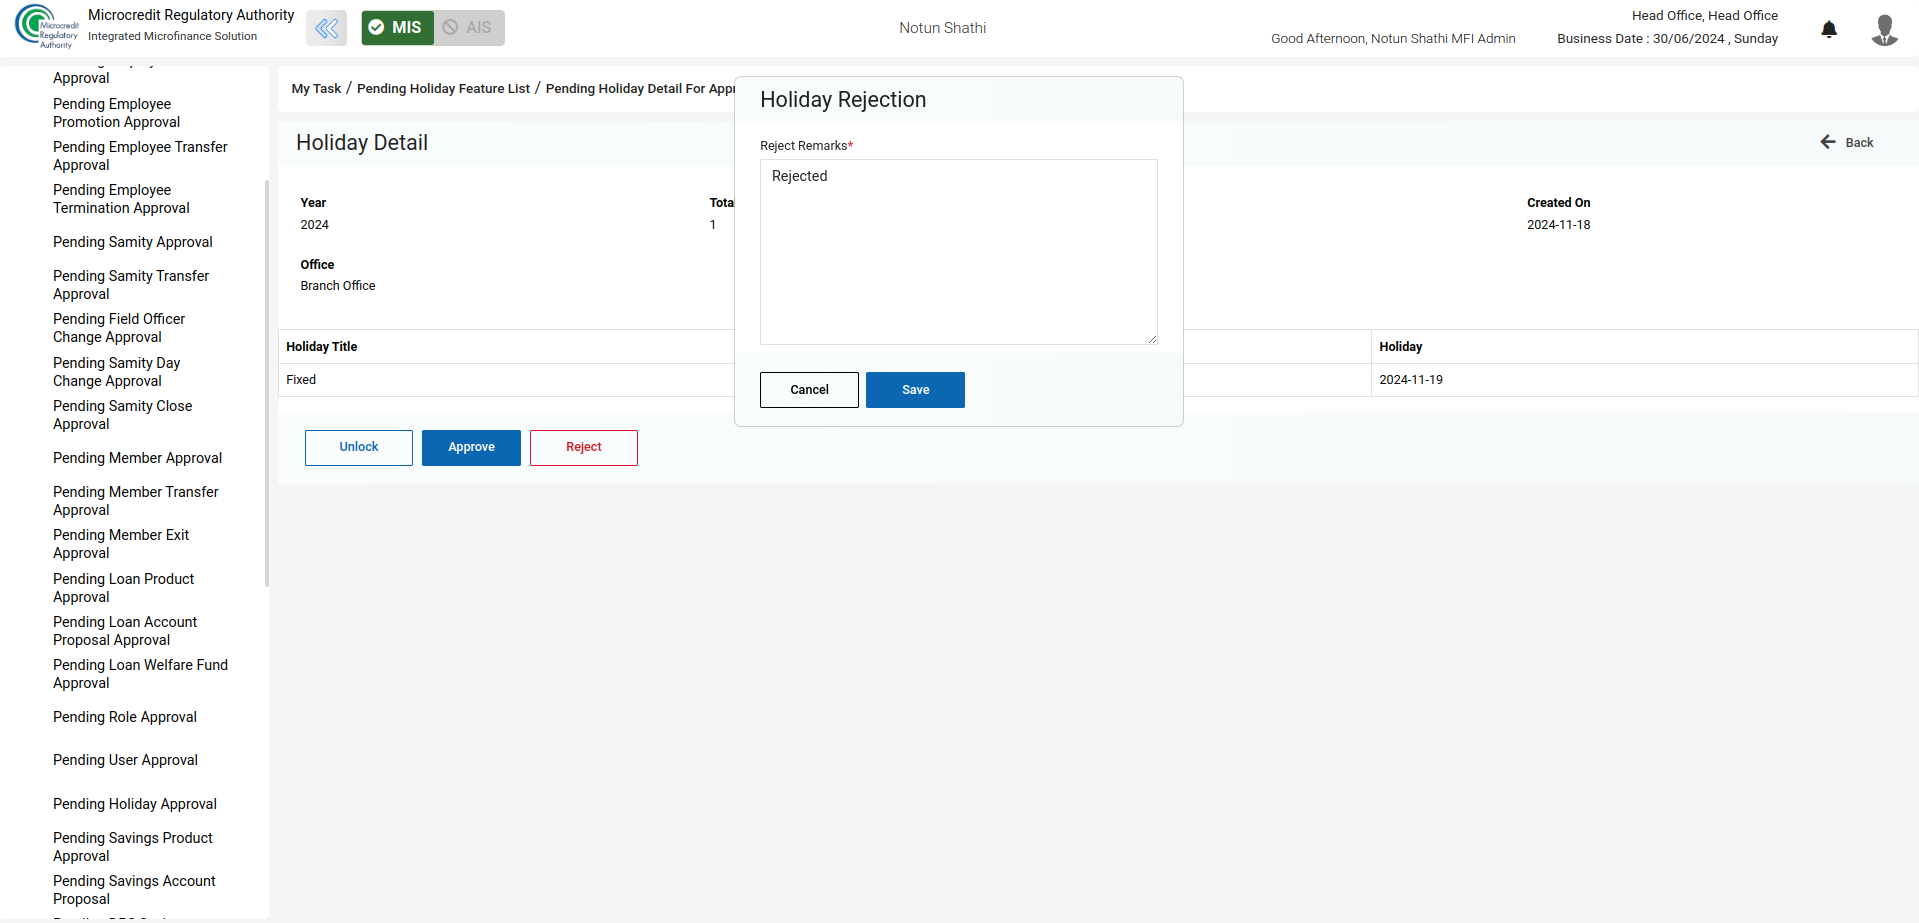Cancel the Holiday Rejection dialog

click(x=809, y=390)
